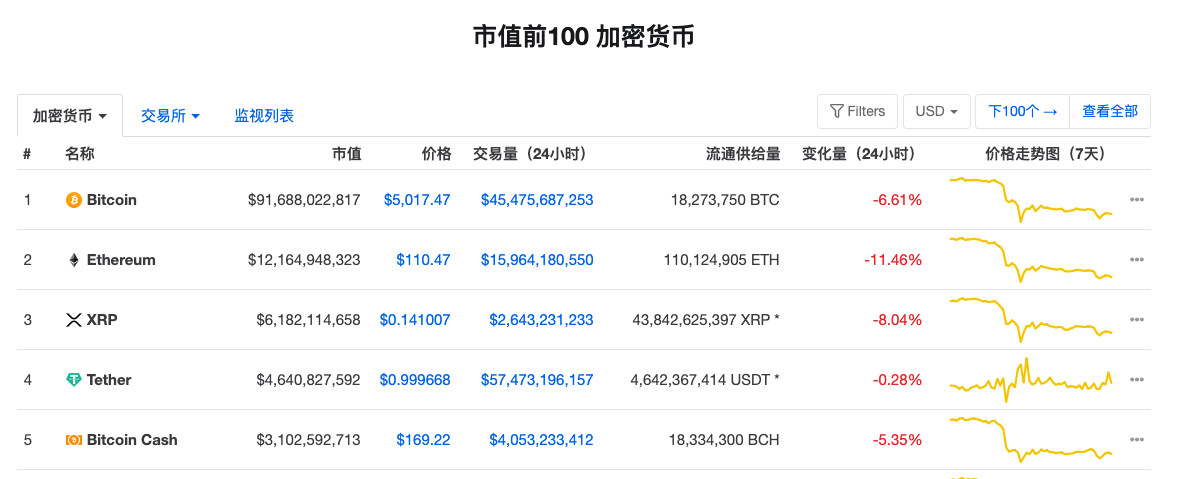Click Ethereum volume $15,964,180,550
The image size is (1196, 479).
pos(537,260)
